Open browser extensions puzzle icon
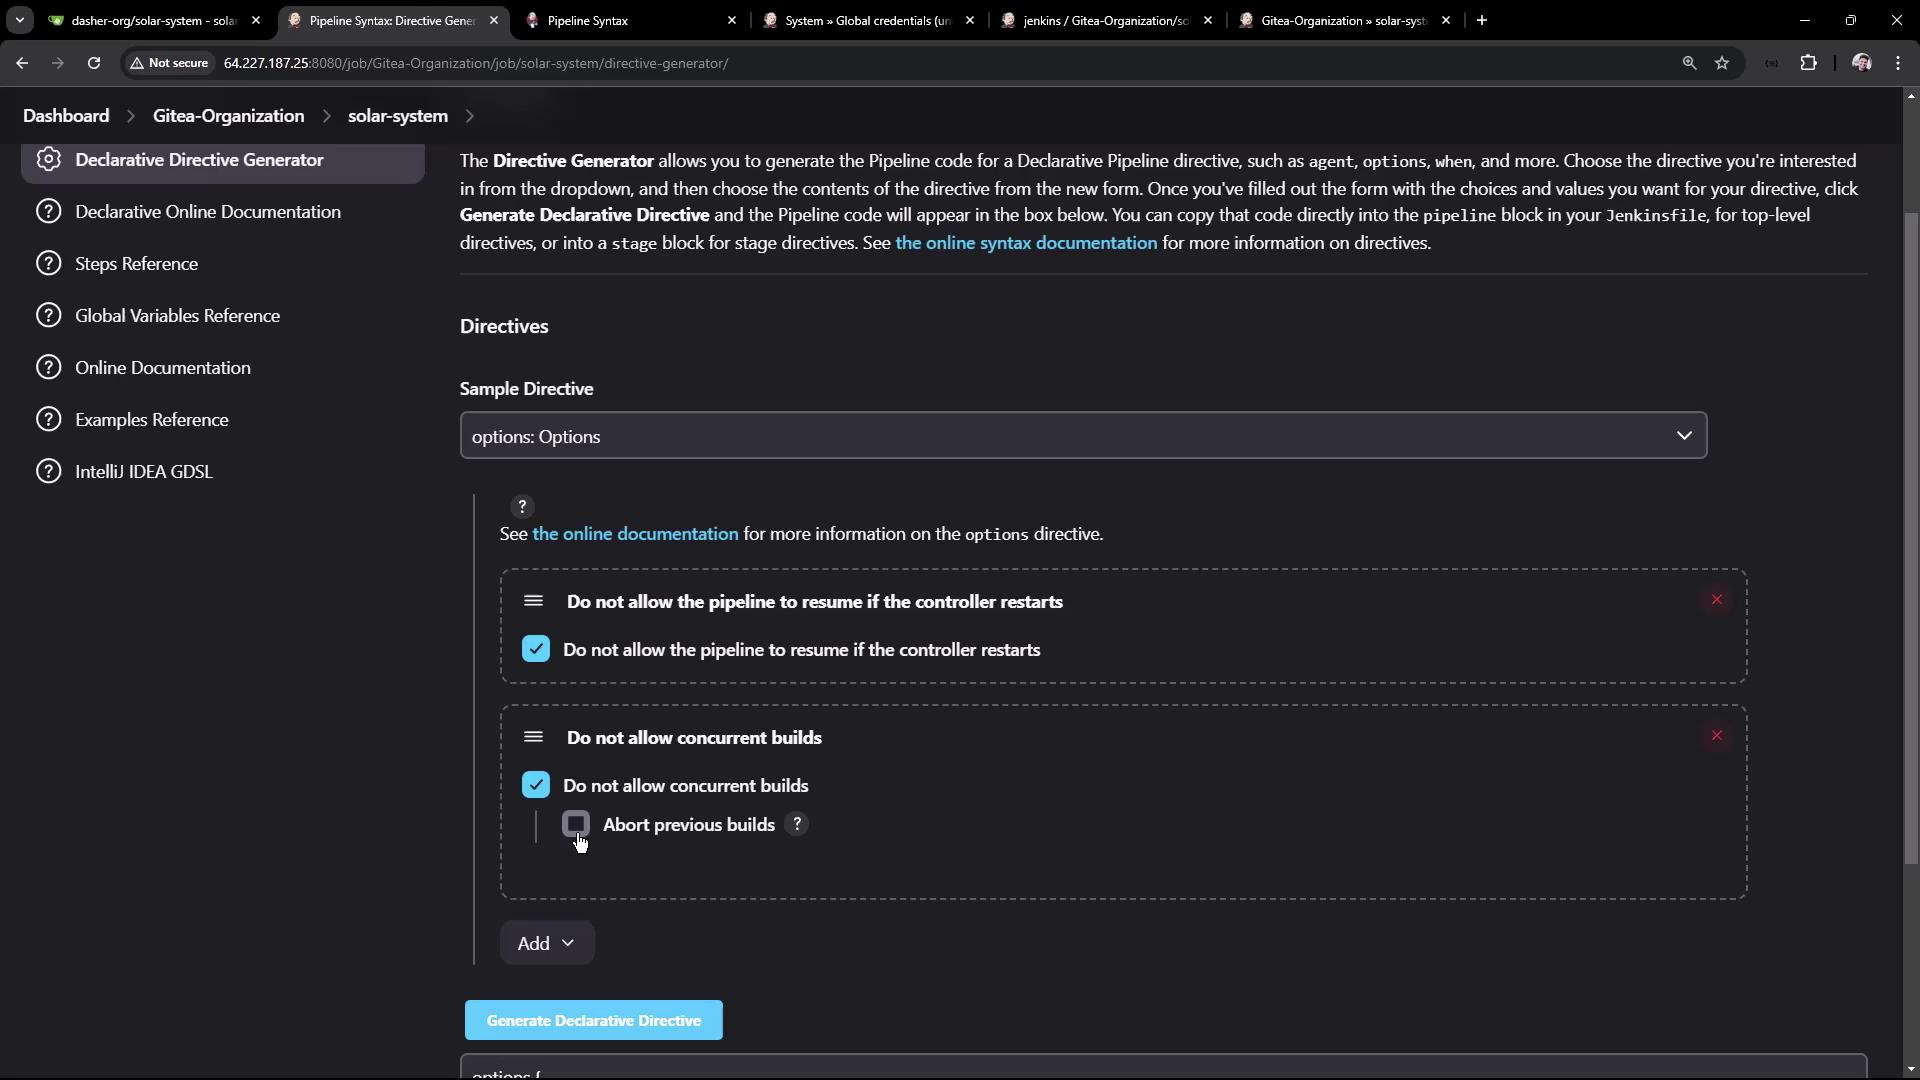The image size is (1920, 1080). [x=1808, y=63]
